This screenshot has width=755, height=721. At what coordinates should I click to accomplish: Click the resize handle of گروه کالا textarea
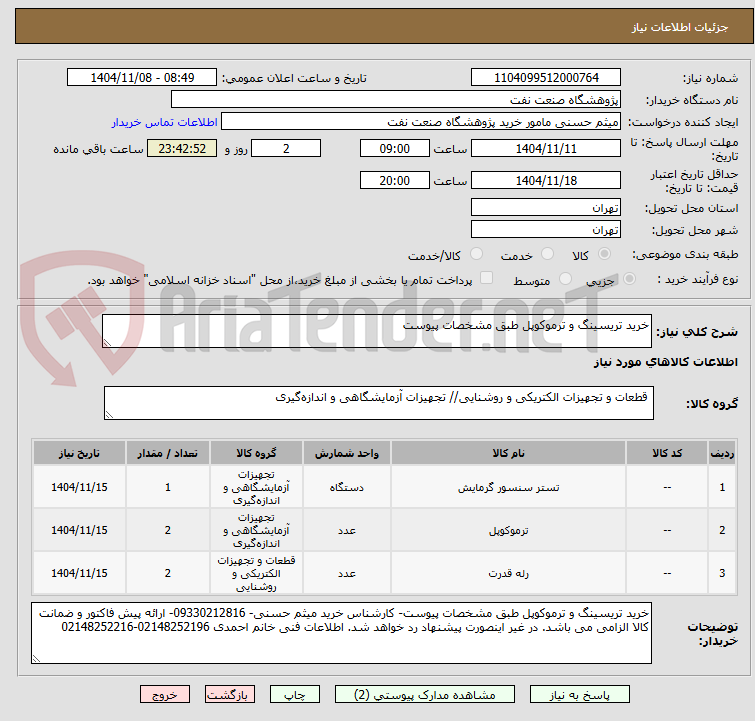pos(109,414)
